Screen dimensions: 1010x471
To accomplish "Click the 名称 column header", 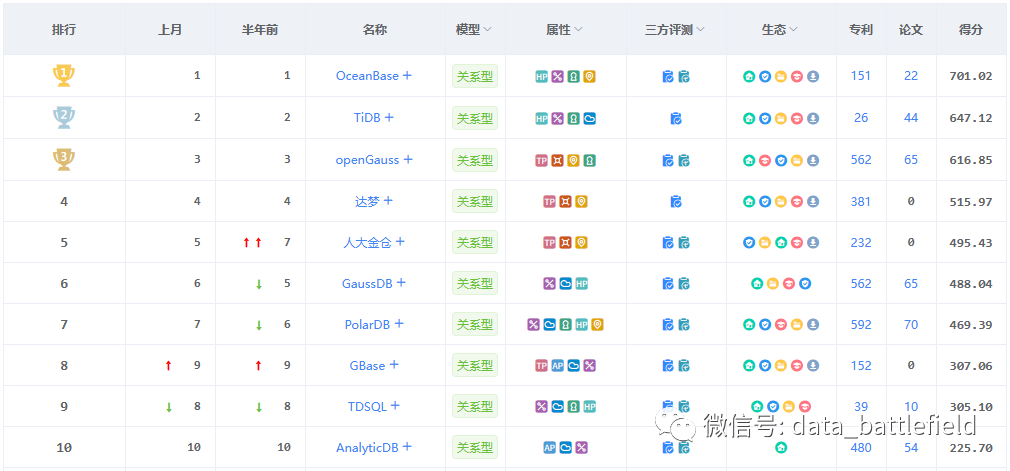I will coord(375,30).
